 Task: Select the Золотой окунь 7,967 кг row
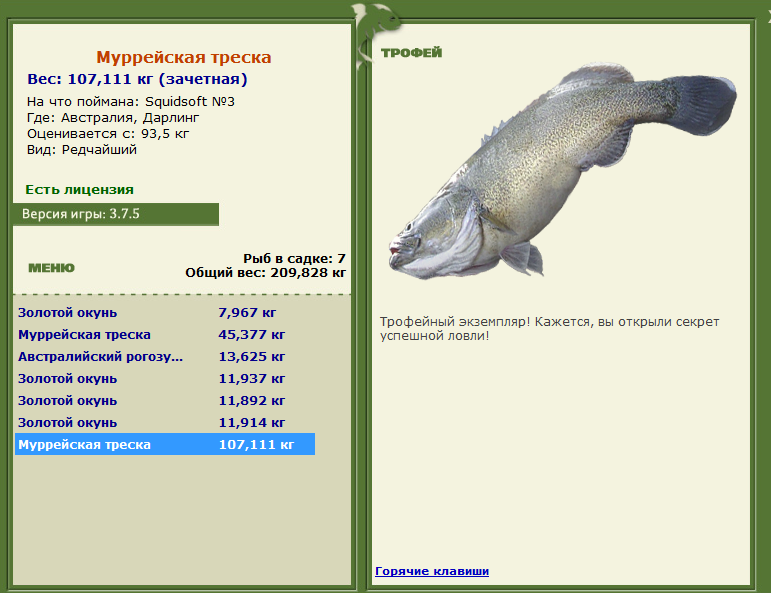pyautogui.click(x=165, y=313)
